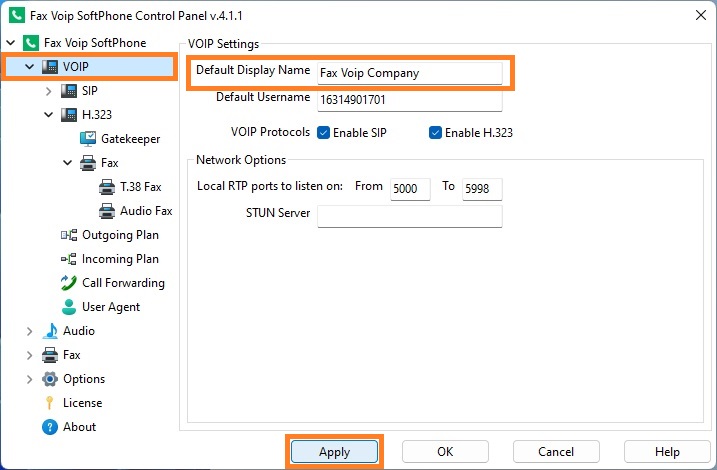
Task: Expand the top-level Fax tree node
Action: (x=30, y=355)
